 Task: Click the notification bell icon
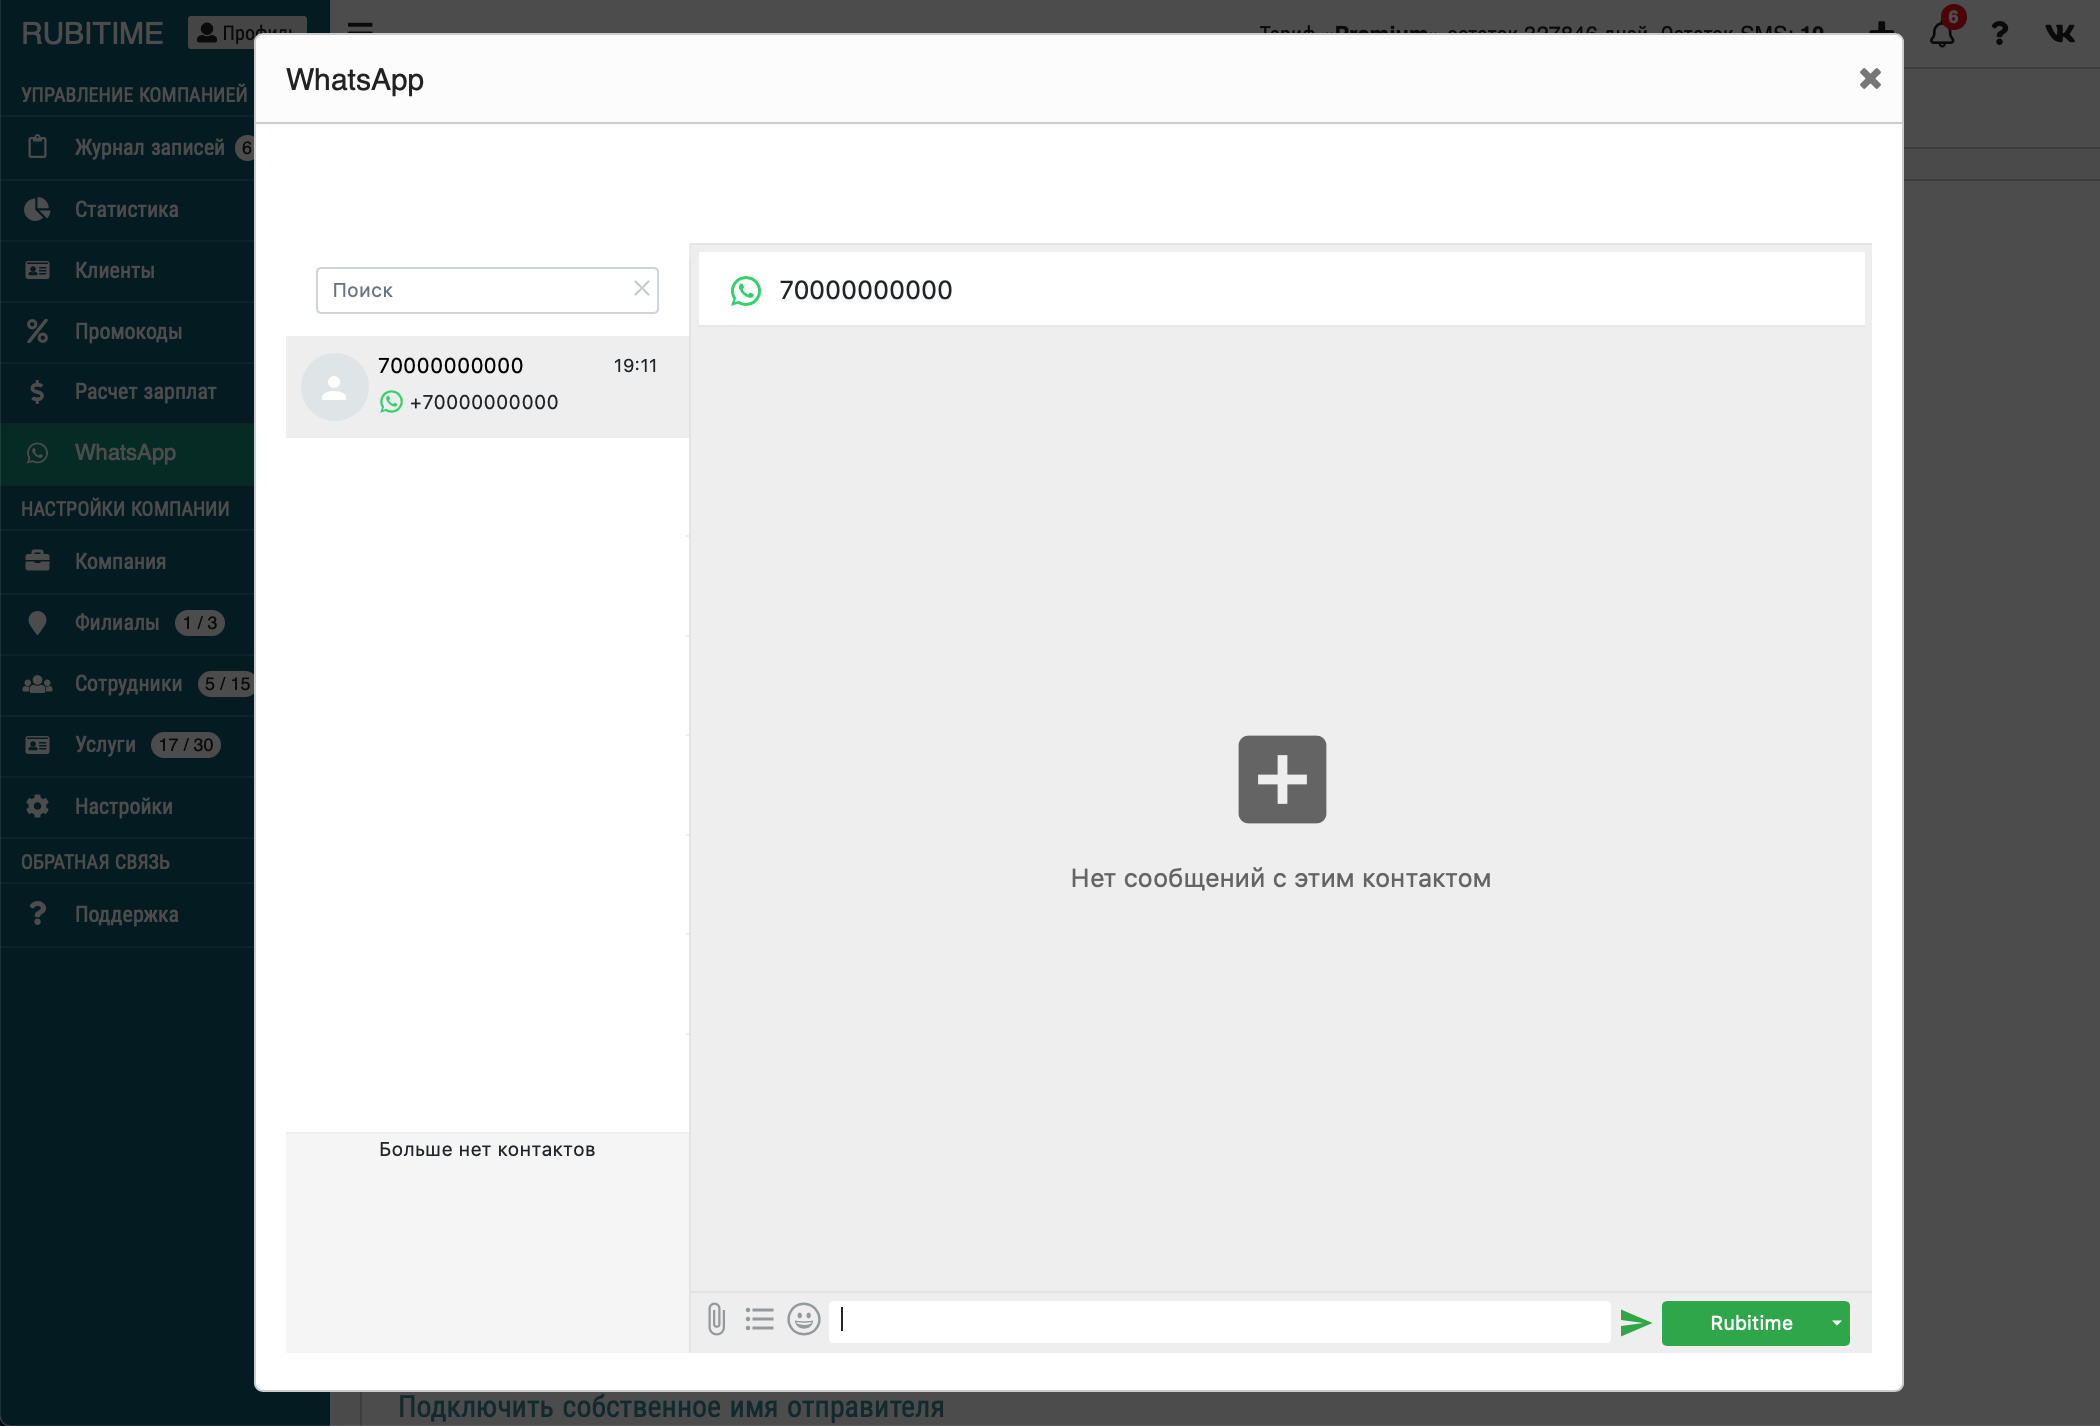point(1942,34)
